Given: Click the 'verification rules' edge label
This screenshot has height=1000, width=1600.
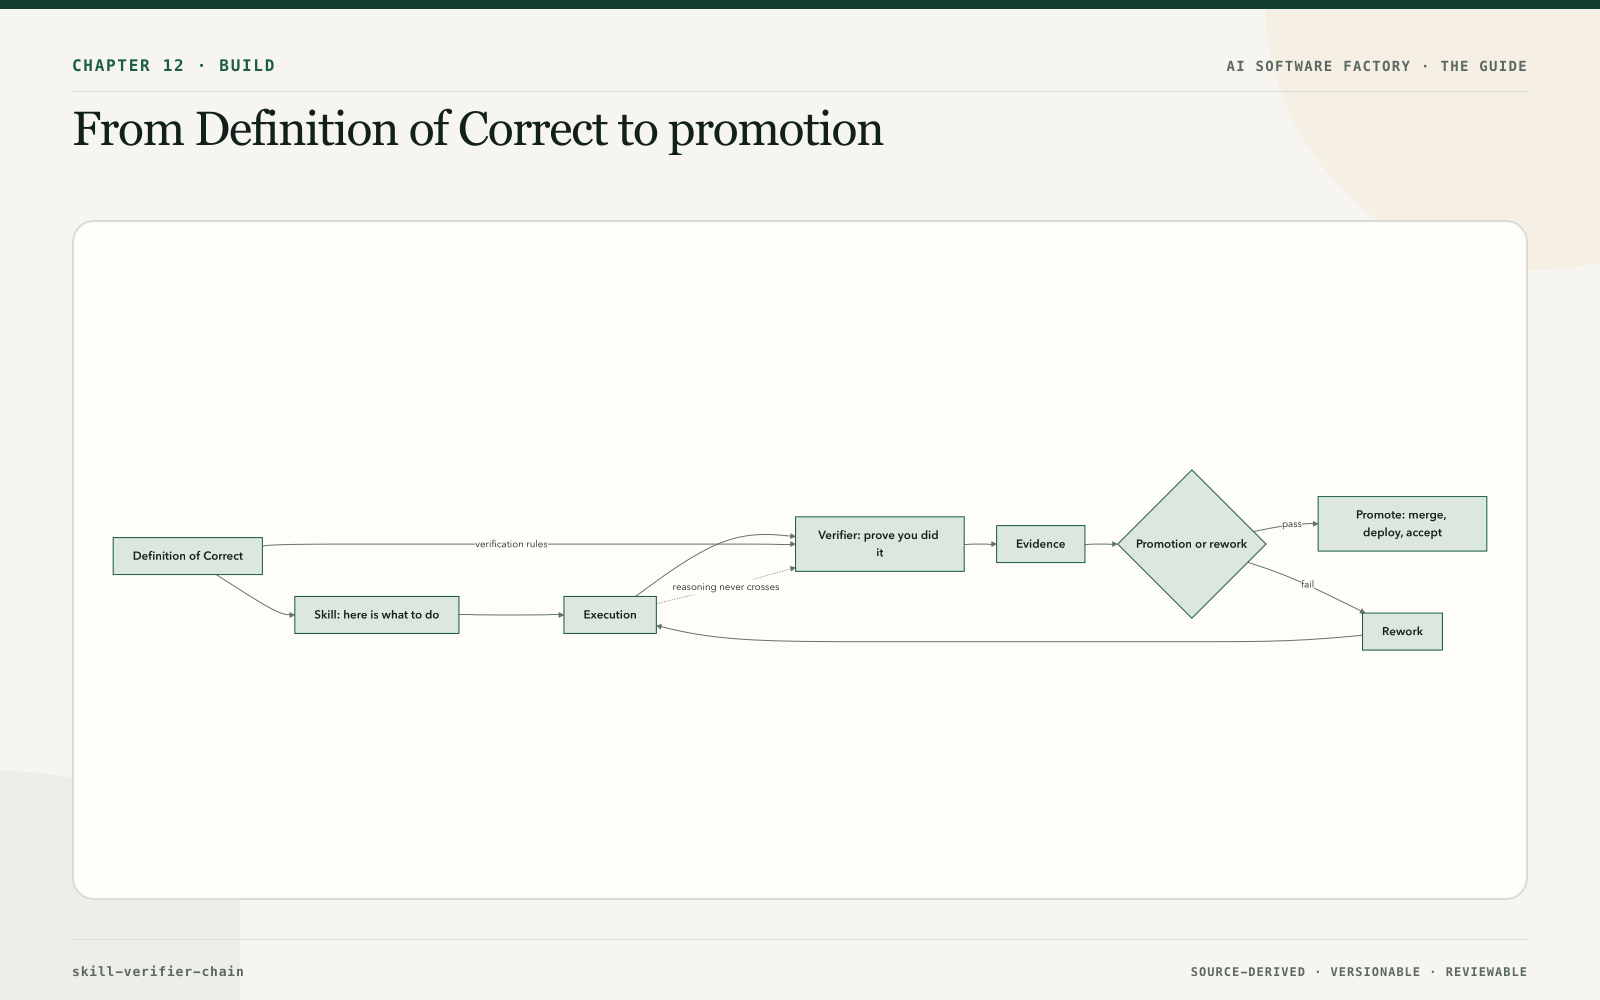Looking at the screenshot, I should pos(511,544).
